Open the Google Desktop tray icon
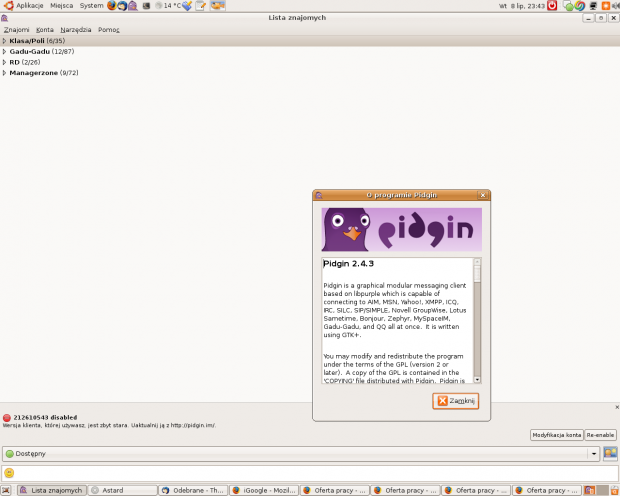This screenshot has width=620, height=496. [580, 6]
